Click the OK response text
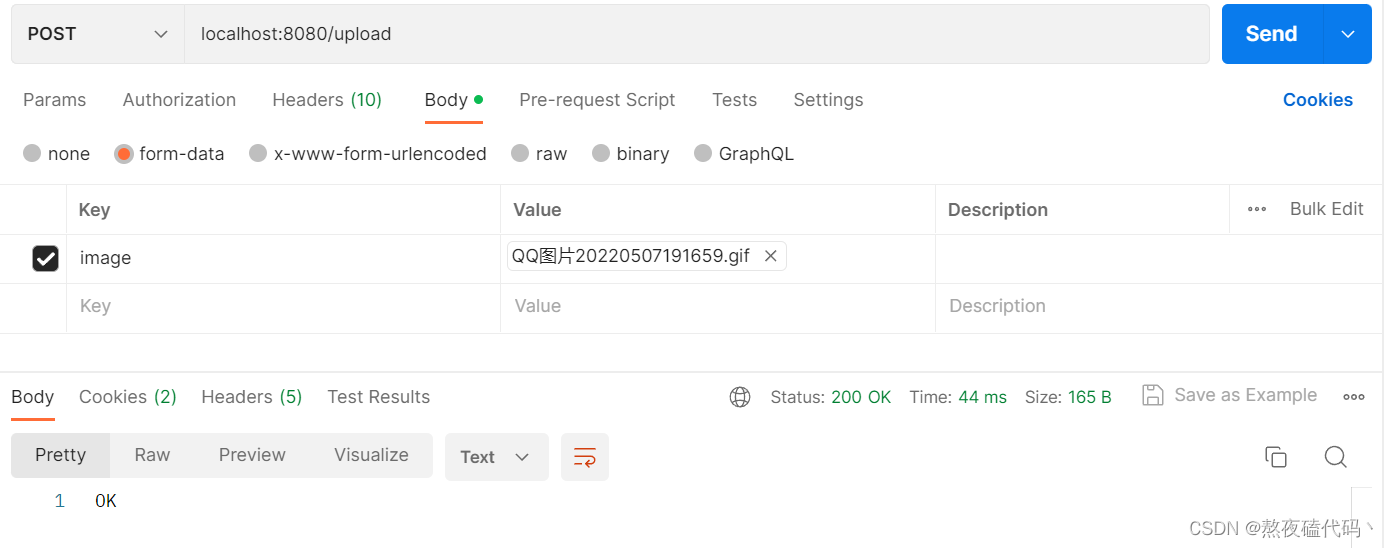This screenshot has width=1388, height=548. coord(106,501)
